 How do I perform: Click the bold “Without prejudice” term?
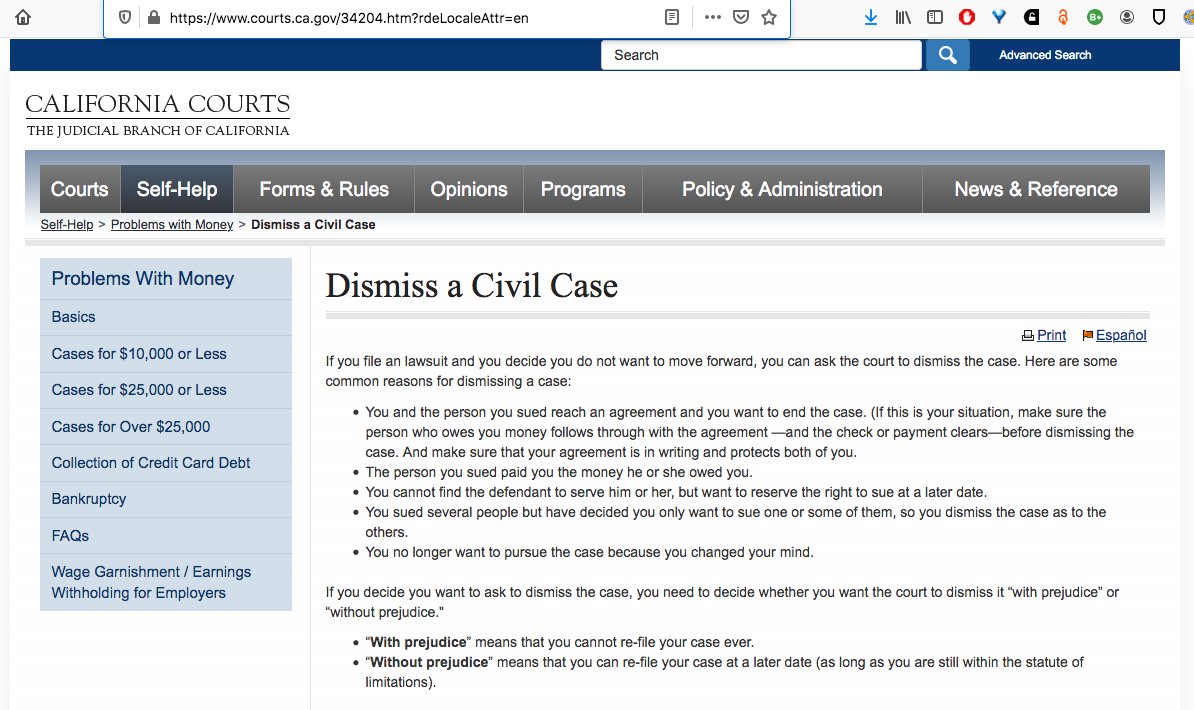point(429,662)
